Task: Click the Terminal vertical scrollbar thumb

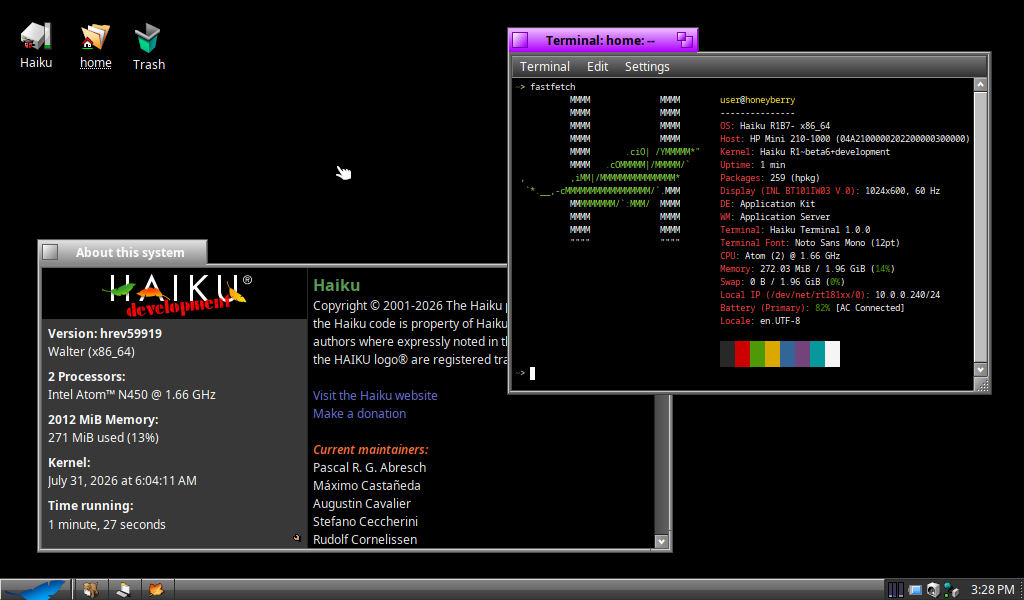Action: (x=980, y=227)
